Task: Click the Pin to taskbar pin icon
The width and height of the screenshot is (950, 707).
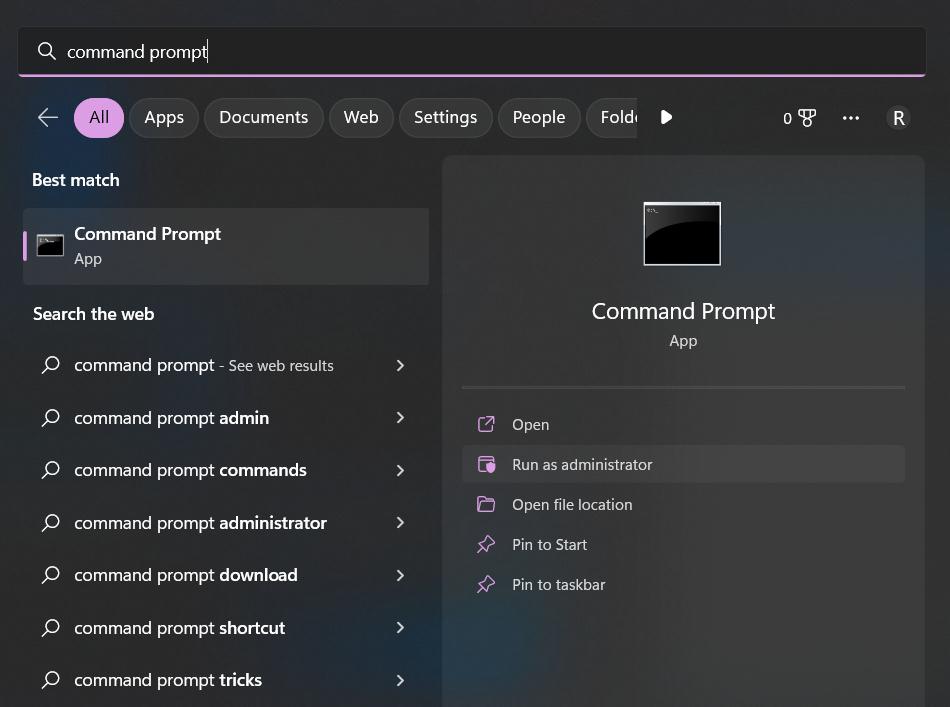Action: (x=486, y=584)
